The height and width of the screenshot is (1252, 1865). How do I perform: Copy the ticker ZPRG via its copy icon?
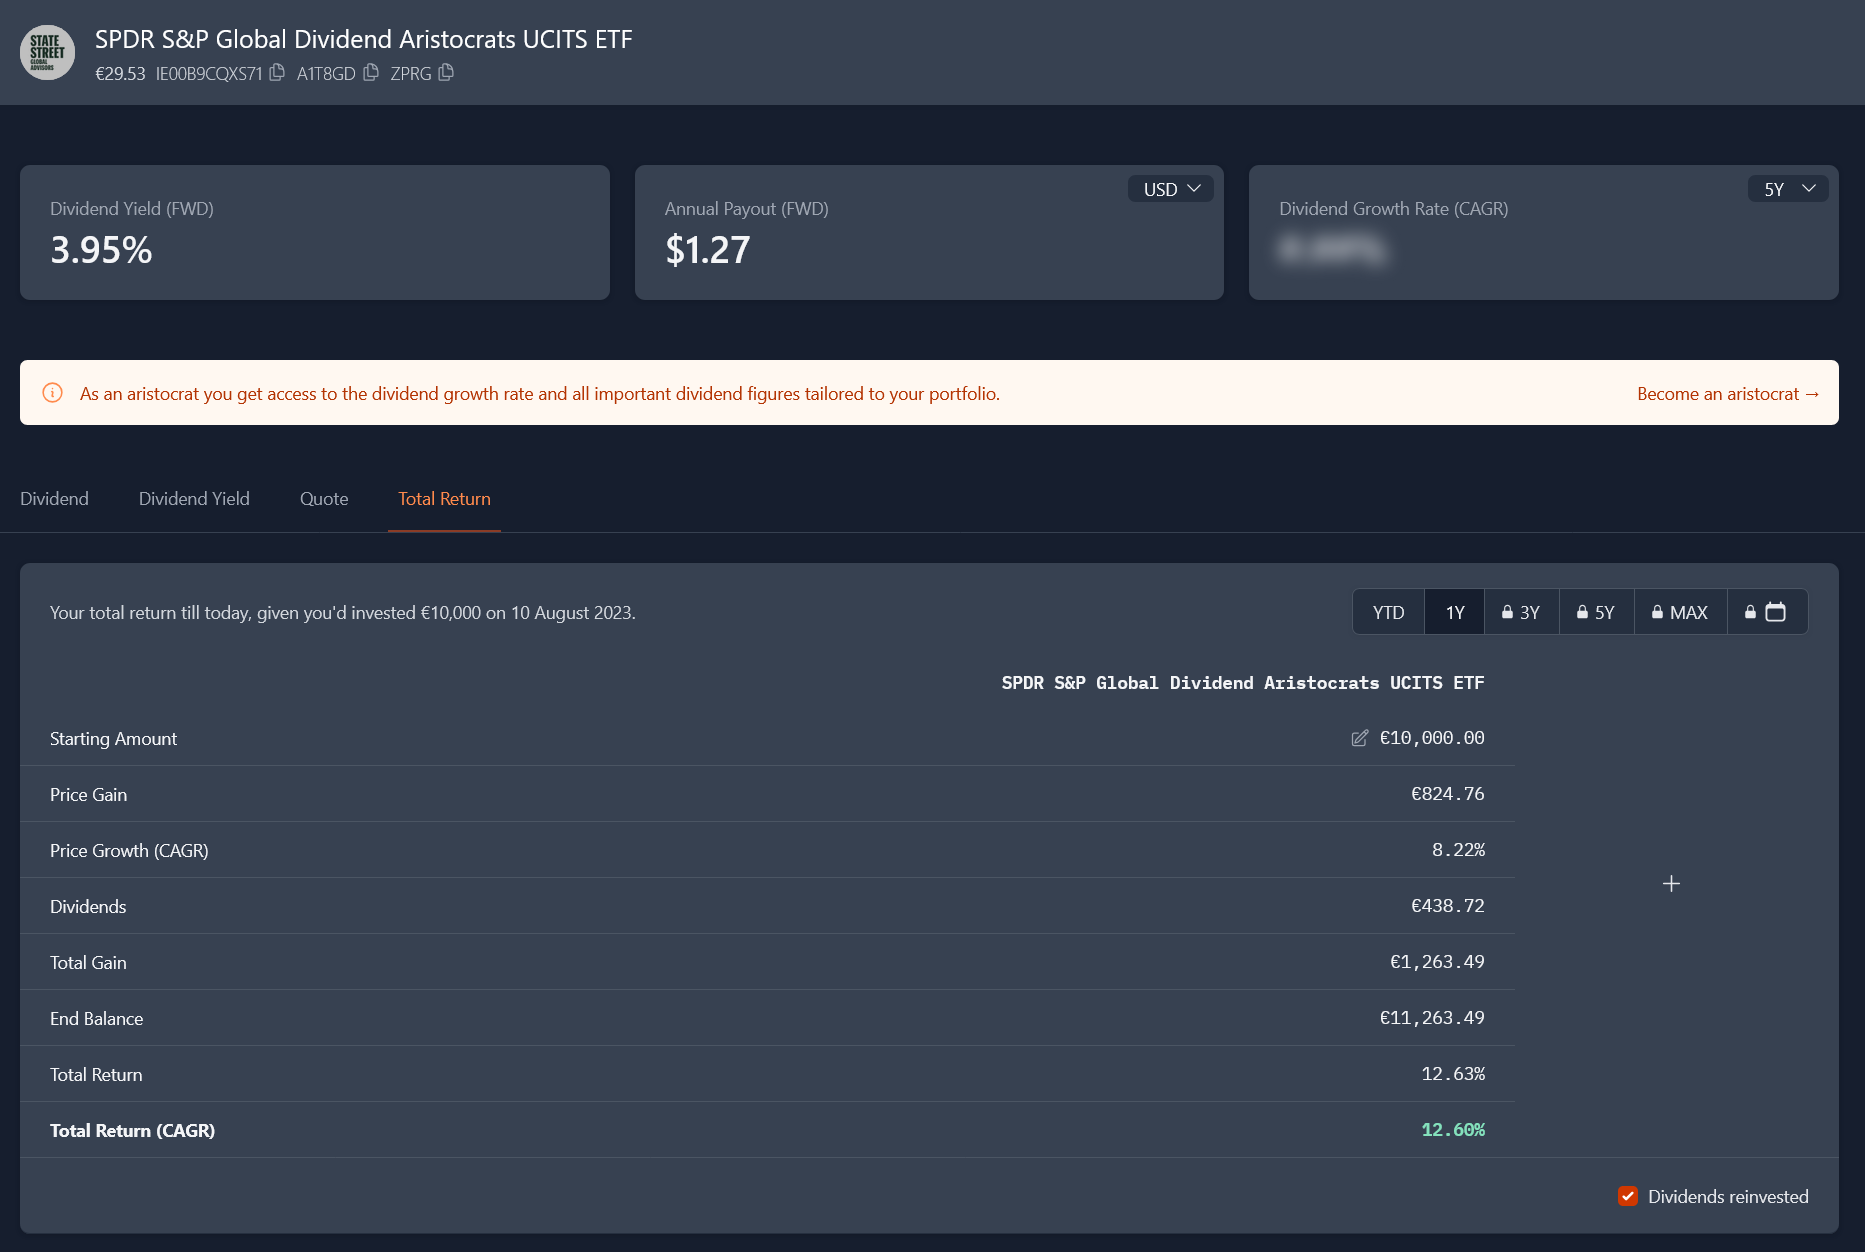tap(446, 73)
